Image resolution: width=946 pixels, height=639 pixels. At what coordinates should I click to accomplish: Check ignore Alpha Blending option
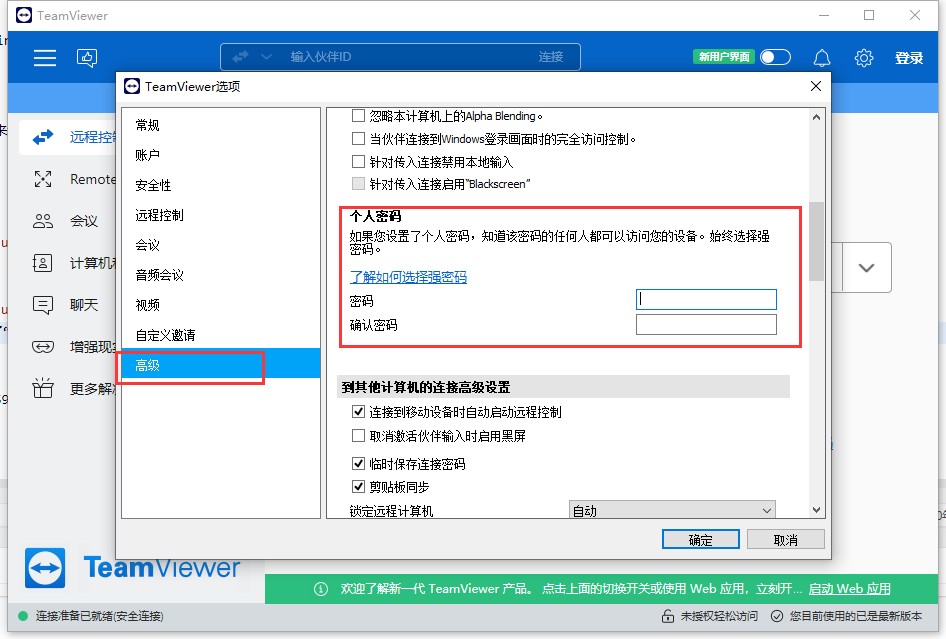(358, 115)
